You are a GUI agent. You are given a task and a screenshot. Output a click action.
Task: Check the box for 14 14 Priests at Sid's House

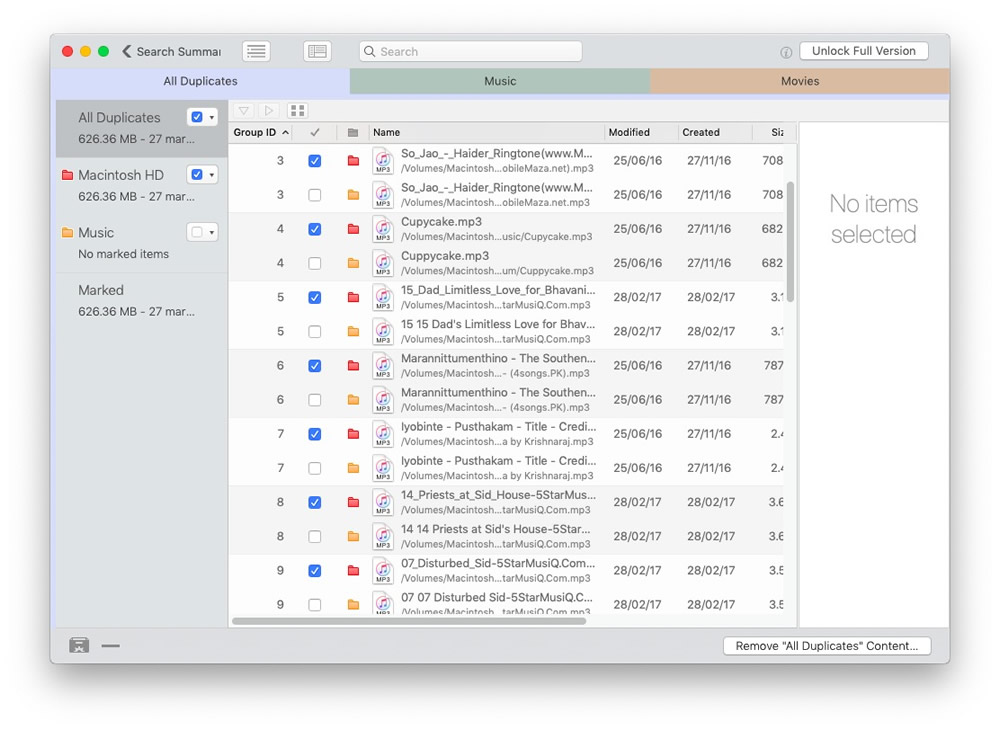(x=315, y=536)
